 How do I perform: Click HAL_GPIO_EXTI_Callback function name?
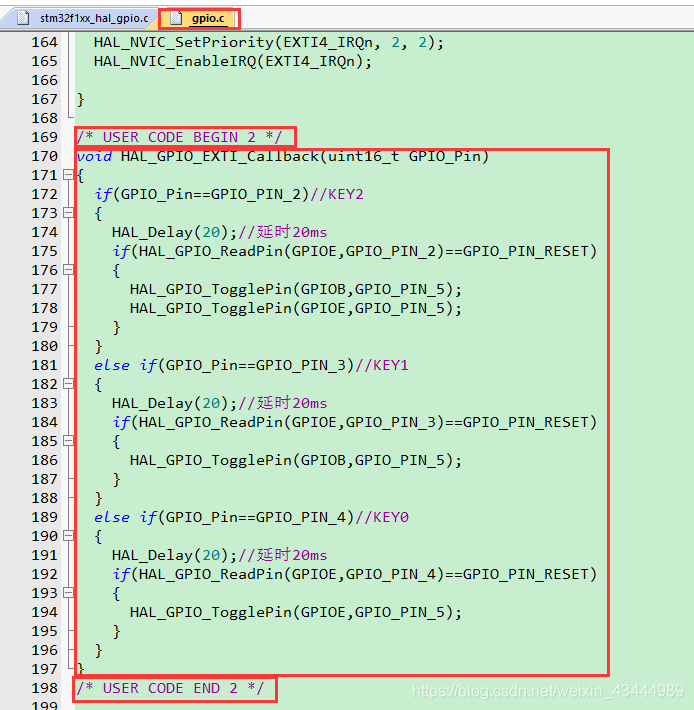pyautogui.click(x=220, y=157)
